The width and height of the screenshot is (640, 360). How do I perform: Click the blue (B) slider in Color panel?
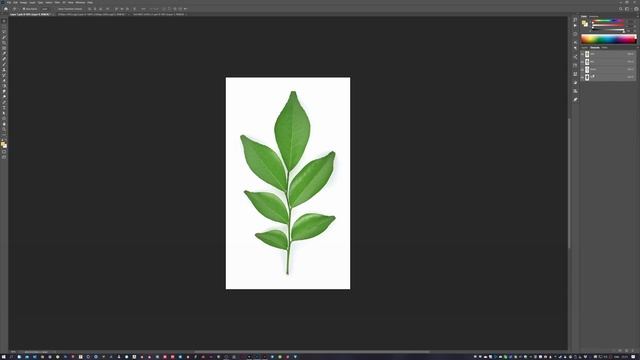coord(608,30)
